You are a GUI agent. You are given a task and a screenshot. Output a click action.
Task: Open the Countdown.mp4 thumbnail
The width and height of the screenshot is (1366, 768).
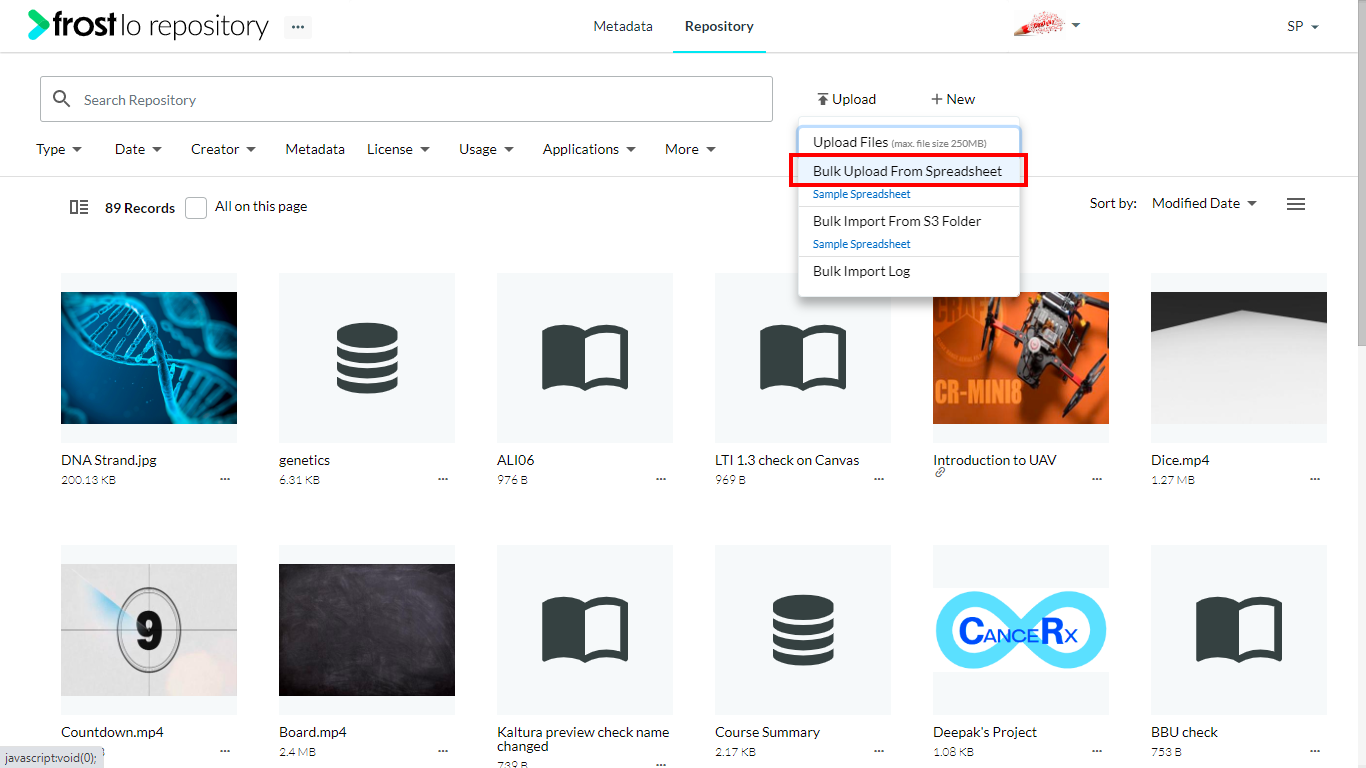pyautogui.click(x=149, y=630)
